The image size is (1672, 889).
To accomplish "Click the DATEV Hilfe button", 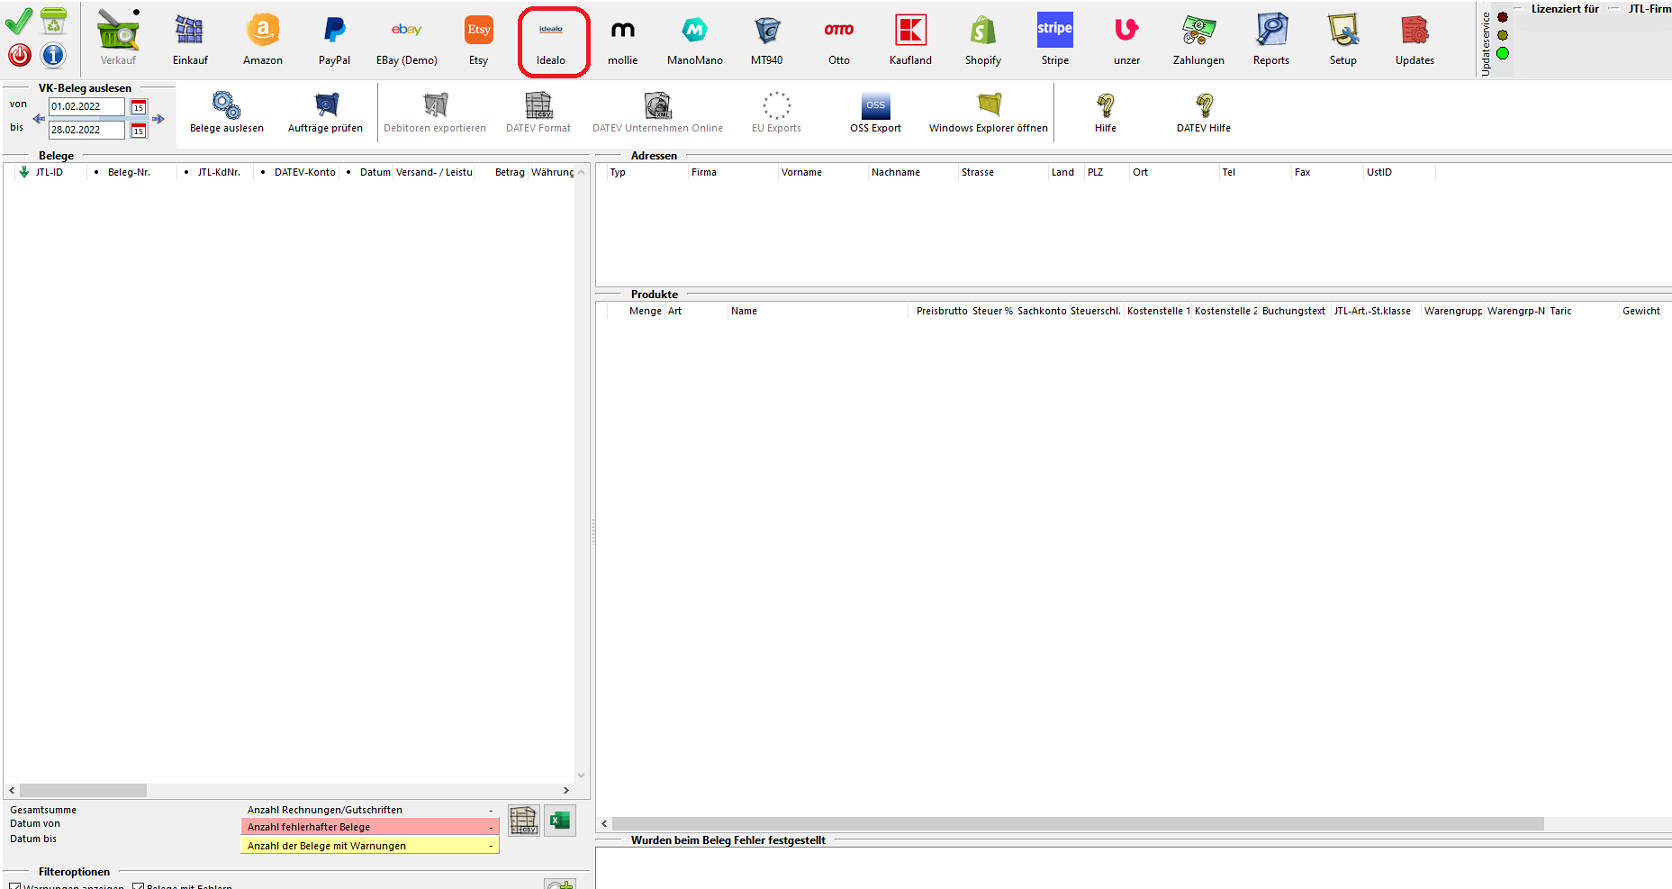I will pyautogui.click(x=1203, y=112).
